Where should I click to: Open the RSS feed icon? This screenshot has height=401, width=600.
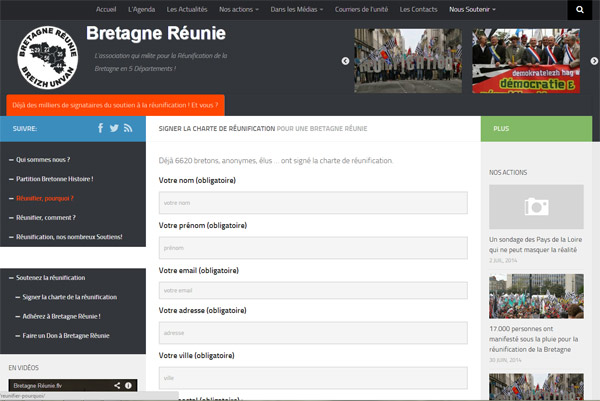click(x=128, y=128)
